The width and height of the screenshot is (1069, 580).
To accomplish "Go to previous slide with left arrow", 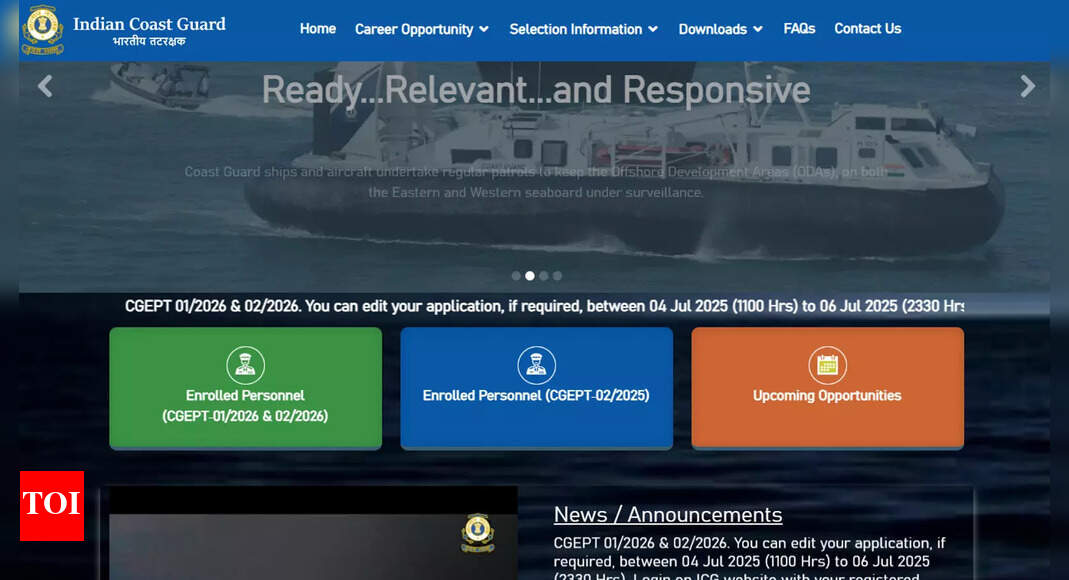I will (45, 87).
